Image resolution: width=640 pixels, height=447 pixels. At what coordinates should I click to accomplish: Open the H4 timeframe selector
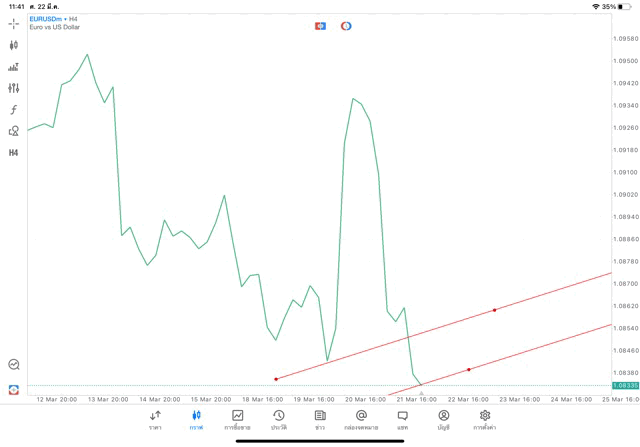14,153
